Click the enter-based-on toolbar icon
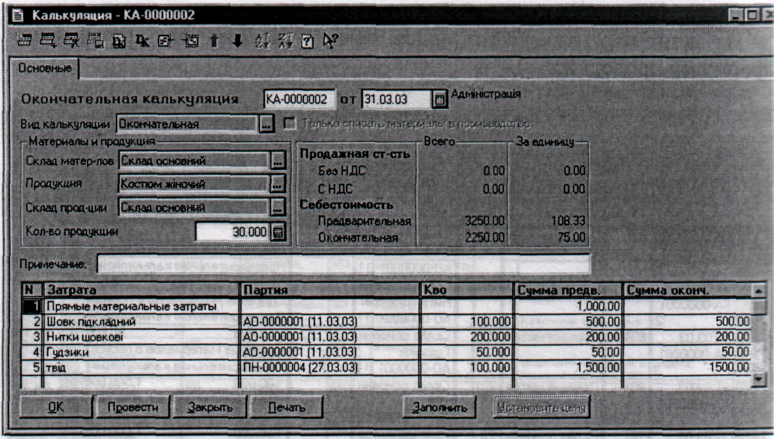 pyautogui.click(x=191, y=41)
